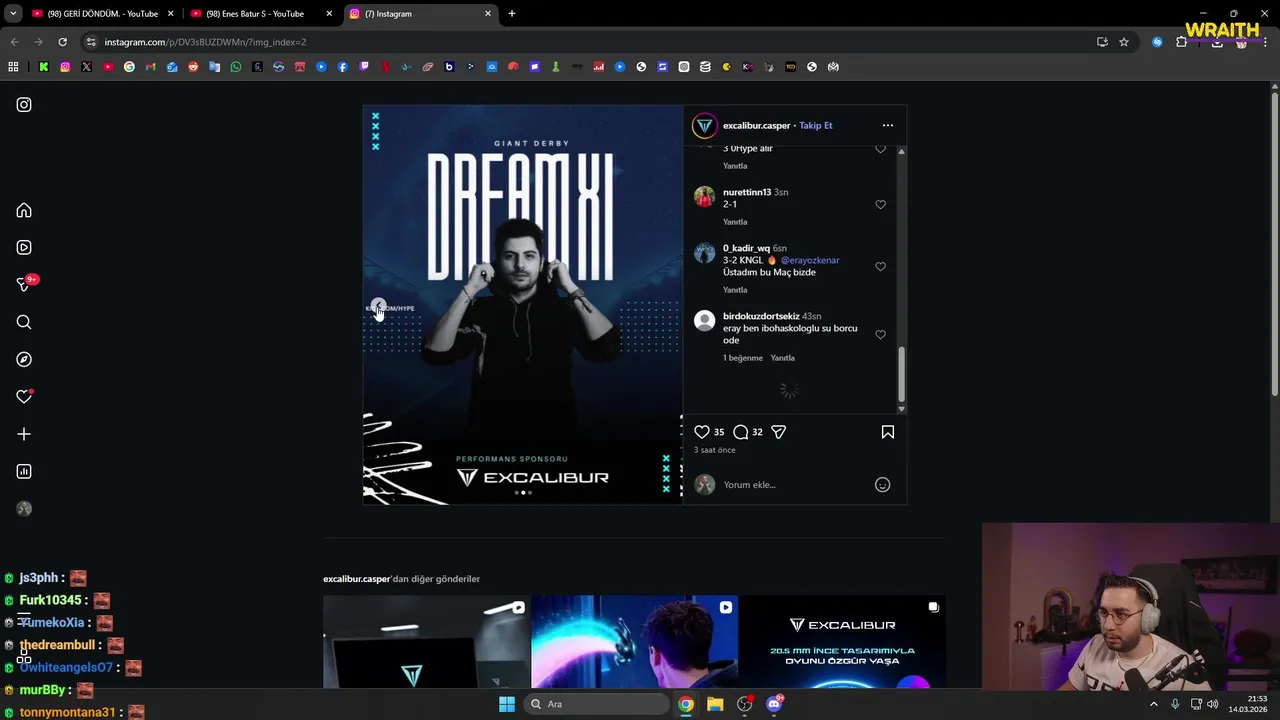1280x720 pixels.
Task: Open the @erayozkenar mention
Action: [x=810, y=260]
